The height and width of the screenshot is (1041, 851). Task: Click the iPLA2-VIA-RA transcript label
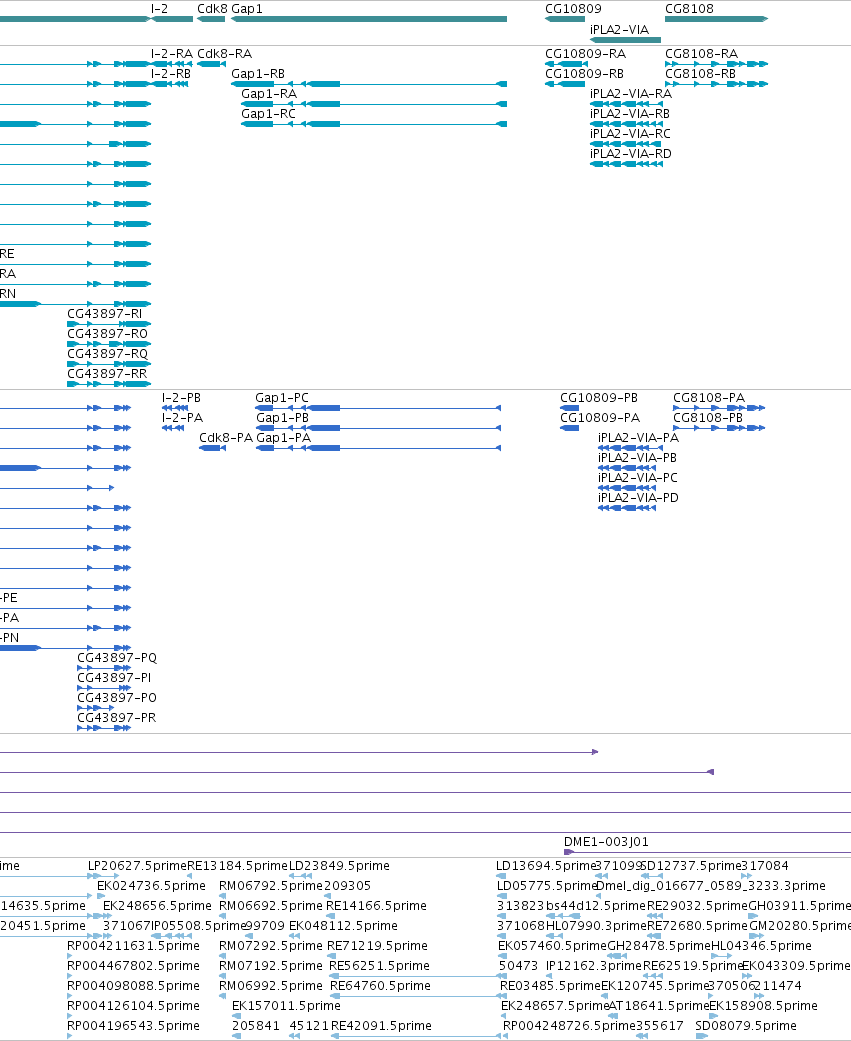coord(631,94)
